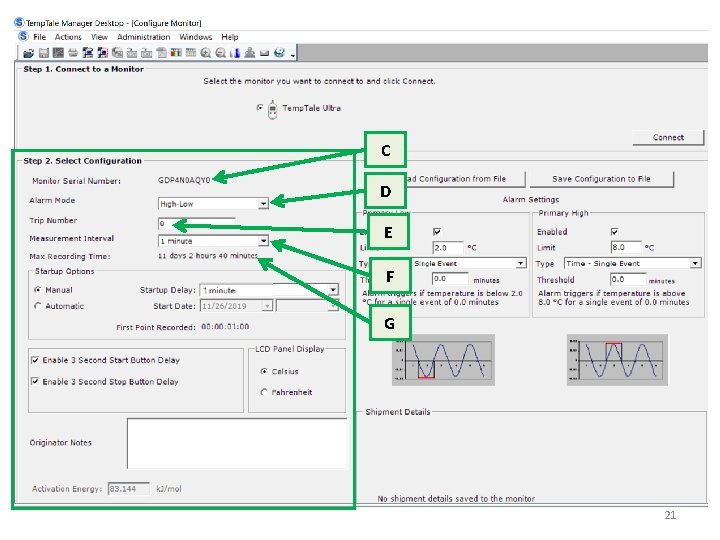
Task: Open the Help menu
Action: pyautogui.click(x=230, y=37)
